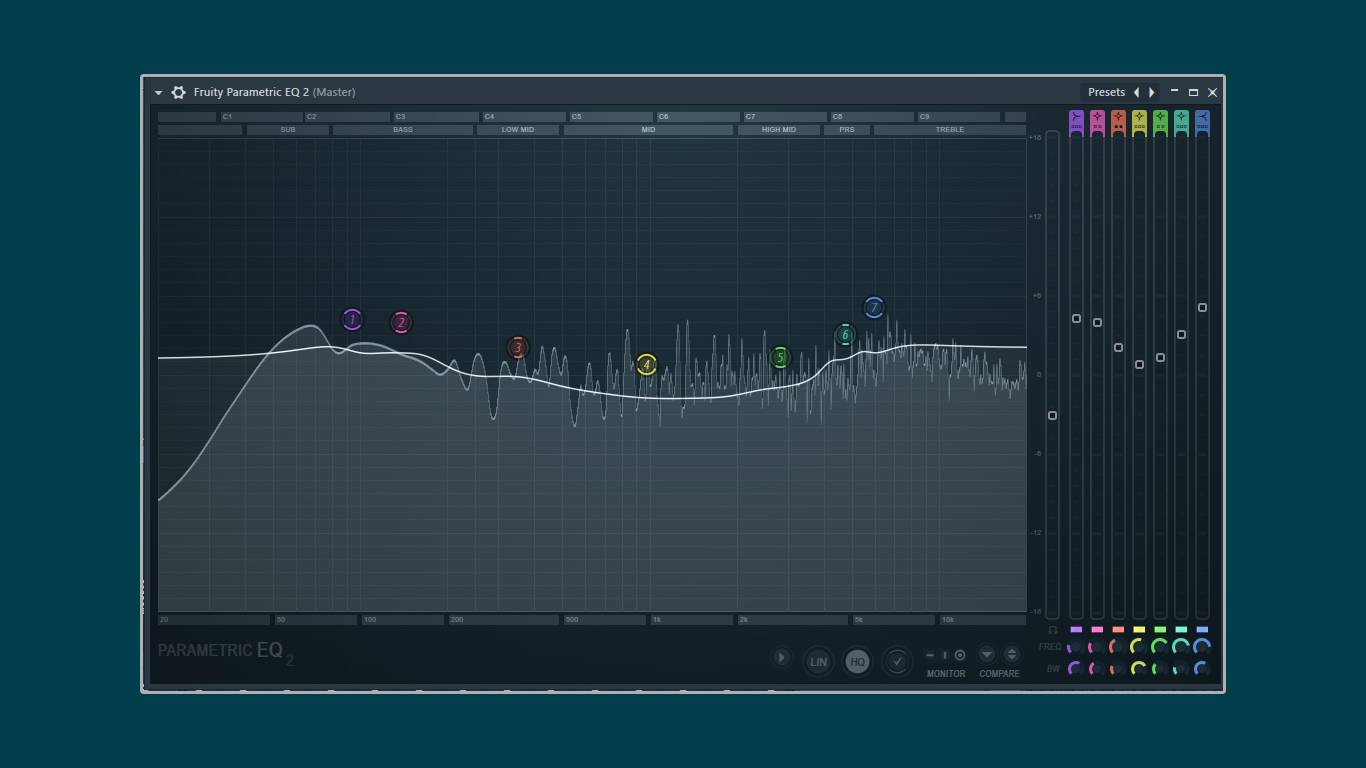The width and height of the screenshot is (1366, 768).
Task: Select EQ band 6 node on the curve
Action: tap(845, 335)
